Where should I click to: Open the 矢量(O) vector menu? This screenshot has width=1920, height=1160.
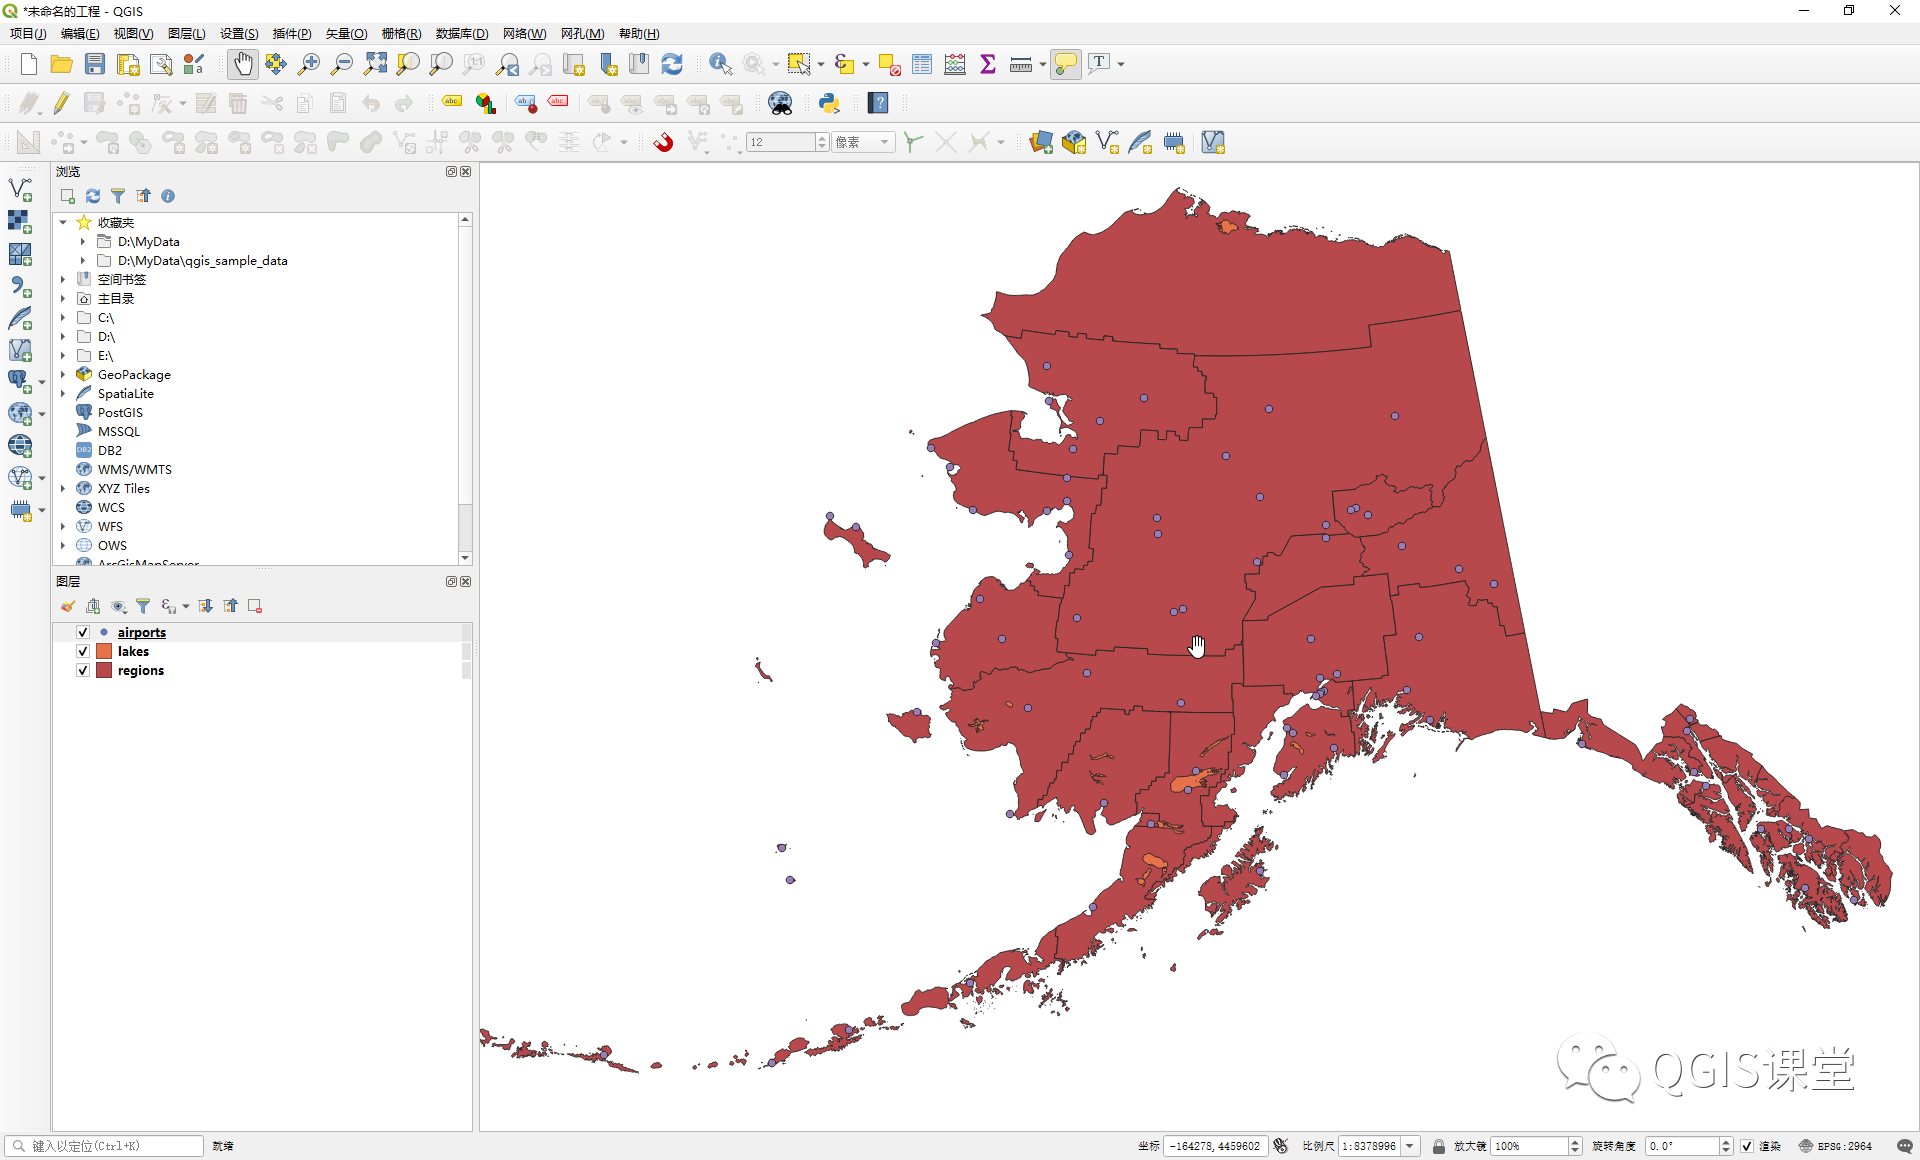coord(346,34)
